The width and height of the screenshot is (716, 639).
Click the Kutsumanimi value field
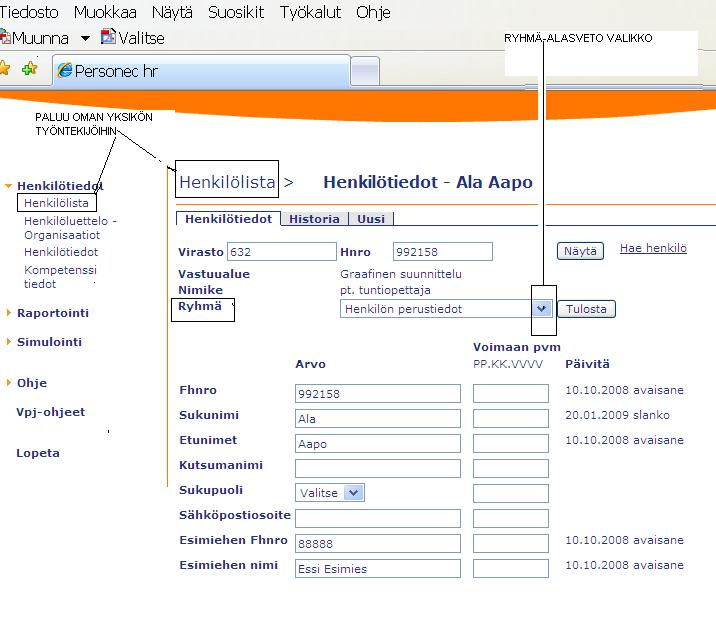tap(378, 468)
